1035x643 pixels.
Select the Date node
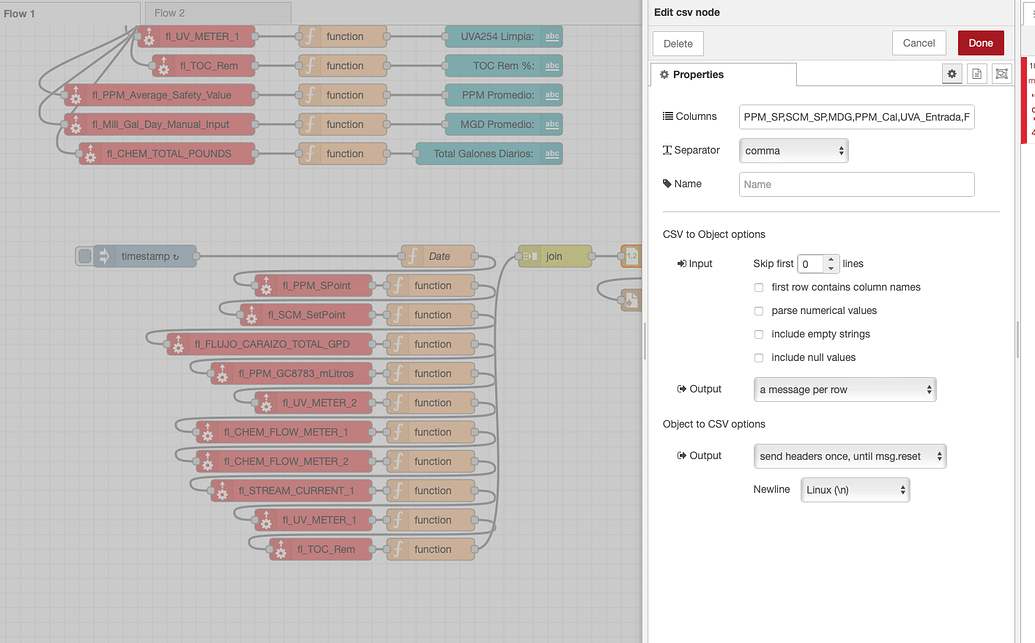coord(437,256)
